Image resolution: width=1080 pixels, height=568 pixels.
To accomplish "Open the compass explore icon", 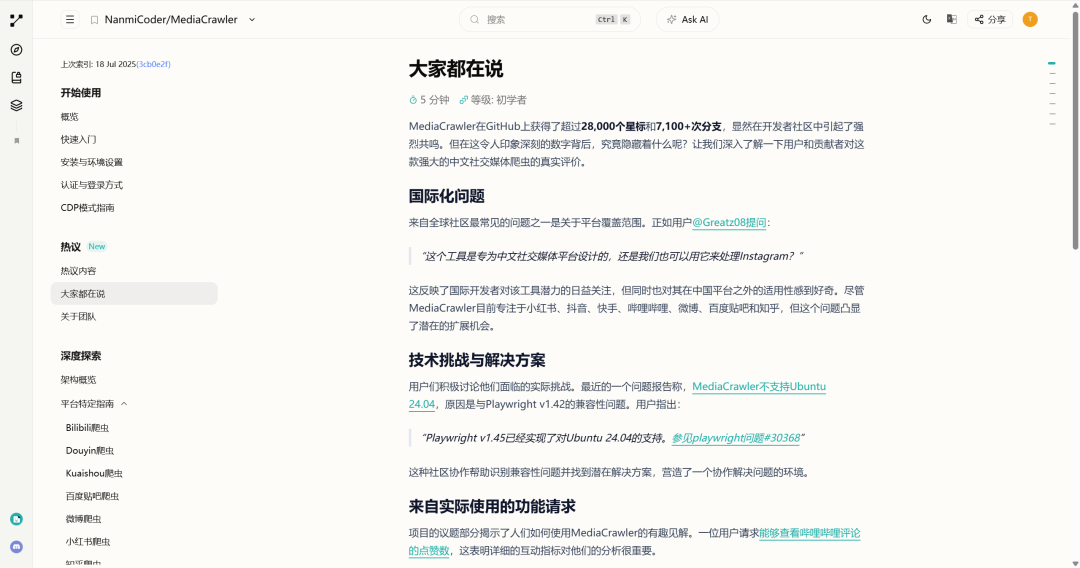I will coord(17,50).
